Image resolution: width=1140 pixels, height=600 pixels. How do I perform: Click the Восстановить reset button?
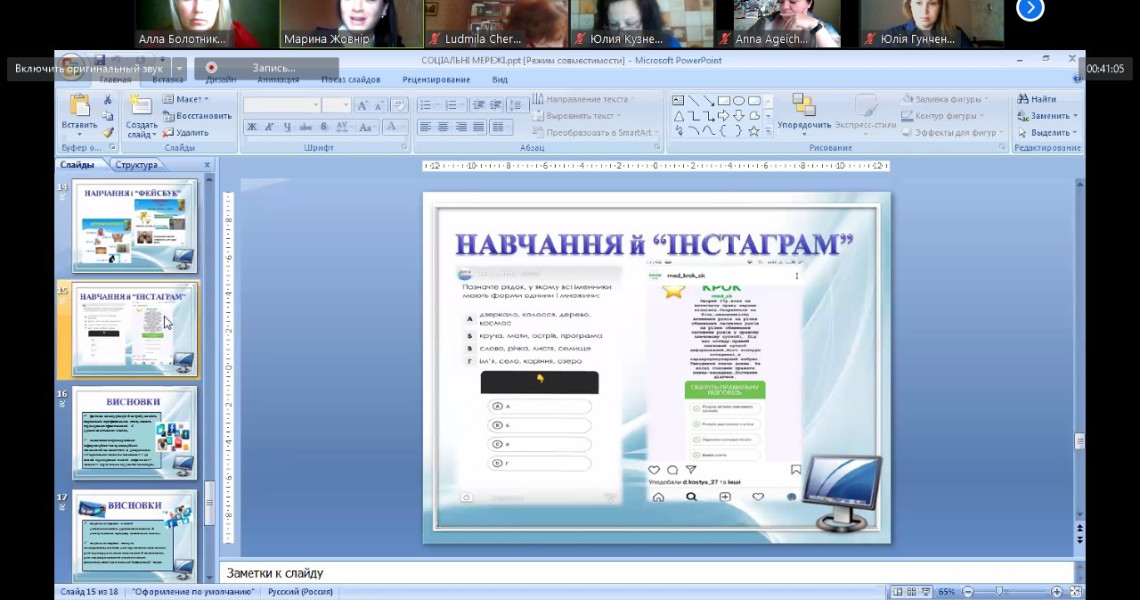197,116
